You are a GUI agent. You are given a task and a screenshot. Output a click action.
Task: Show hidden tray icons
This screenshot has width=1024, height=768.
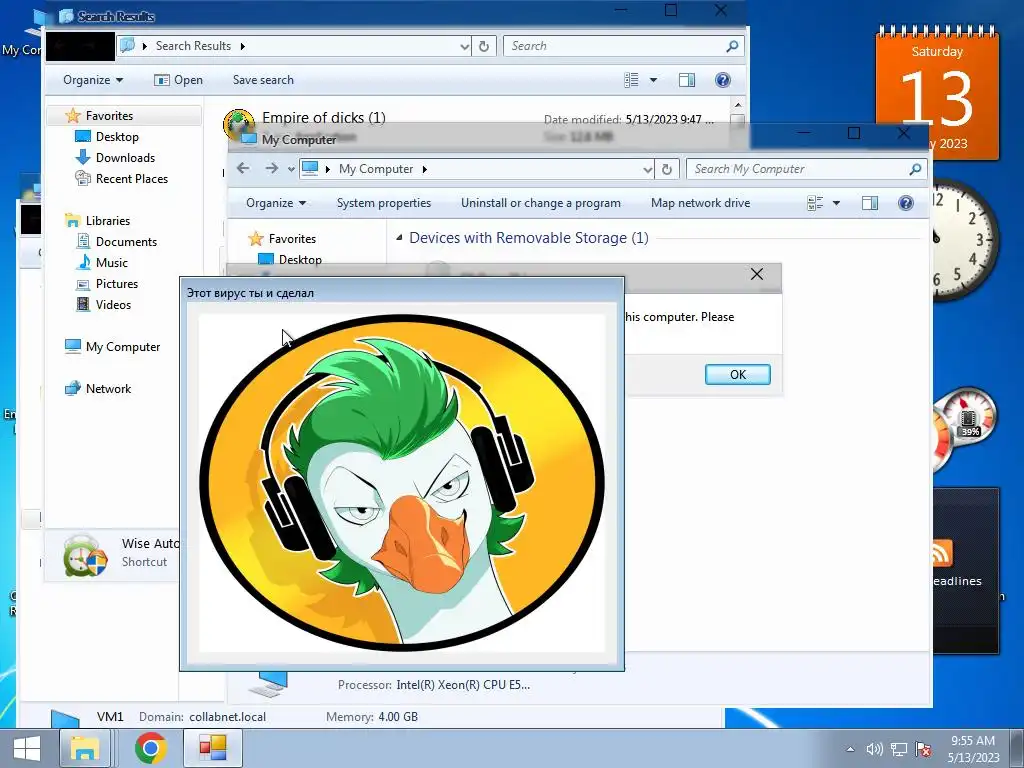pyautogui.click(x=850, y=749)
